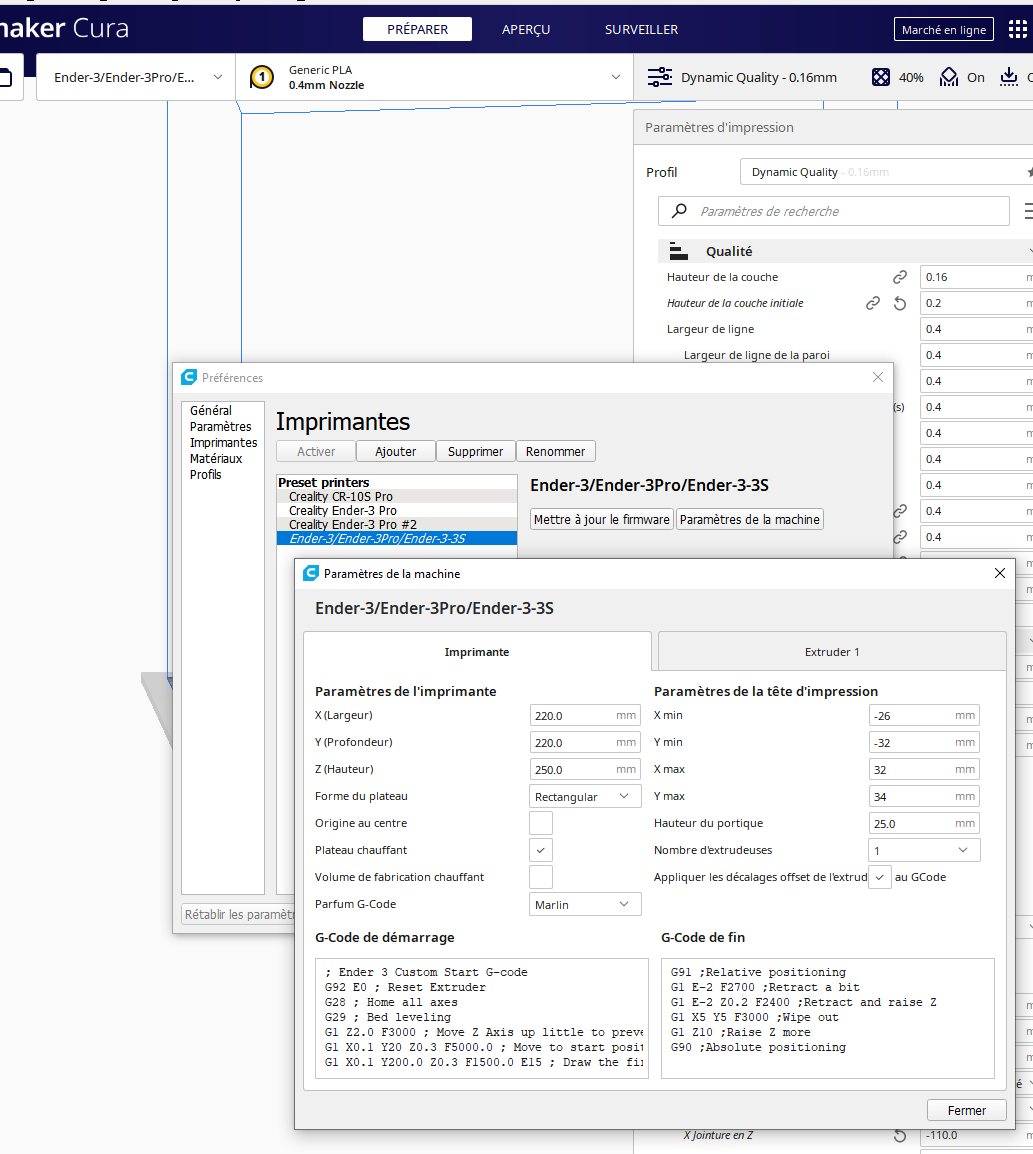This screenshot has width=1033, height=1154.
Task: Click inside G-Code de fin text area
Action: [828, 1019]
